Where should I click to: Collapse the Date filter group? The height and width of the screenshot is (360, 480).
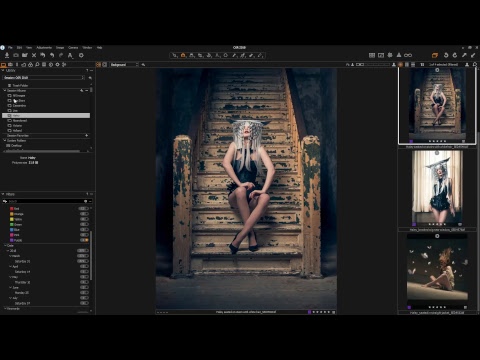pyautogui.click(x=5, y=245)
